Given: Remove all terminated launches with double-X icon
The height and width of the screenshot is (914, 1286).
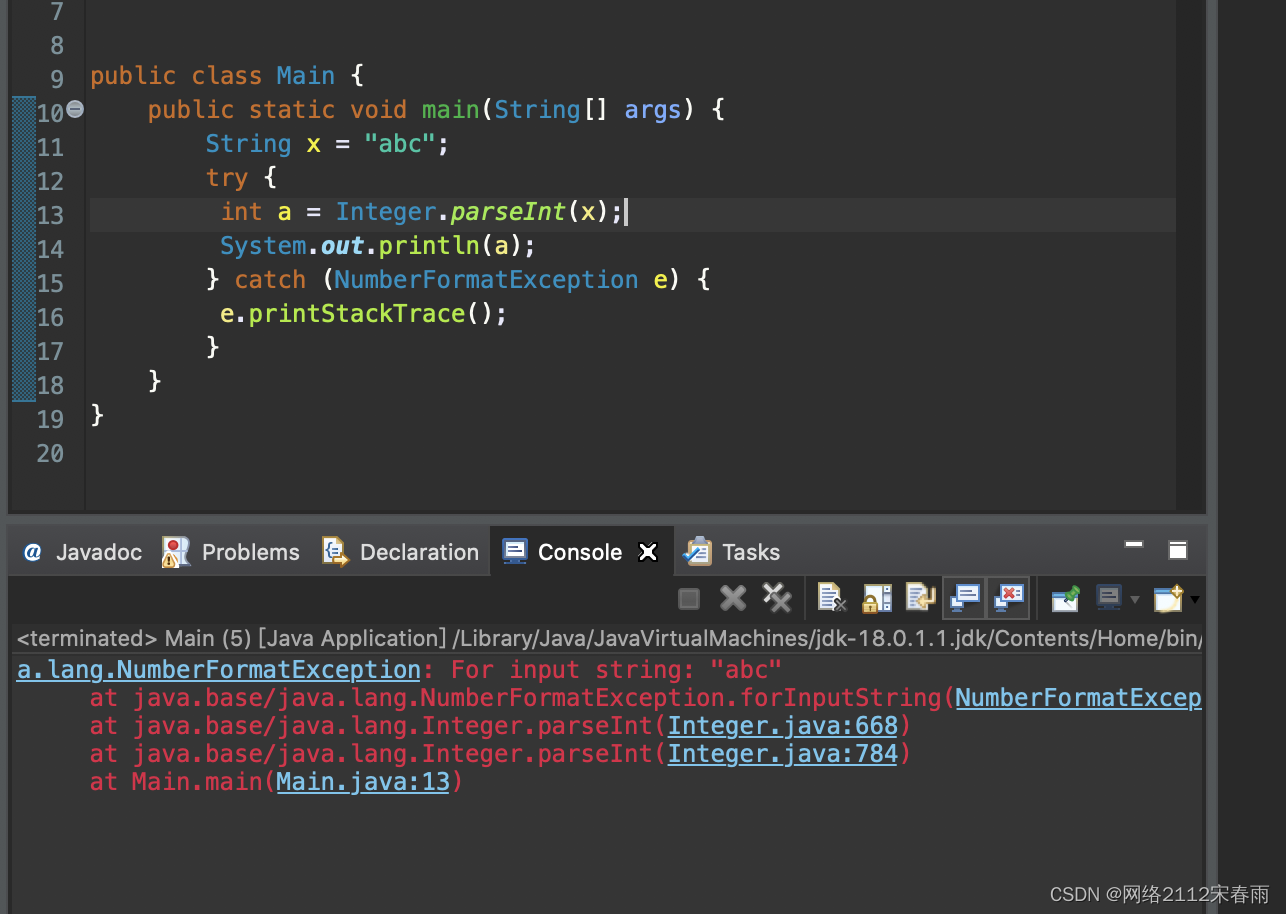Looking at the screenshot, I should (x=777, y=598).
